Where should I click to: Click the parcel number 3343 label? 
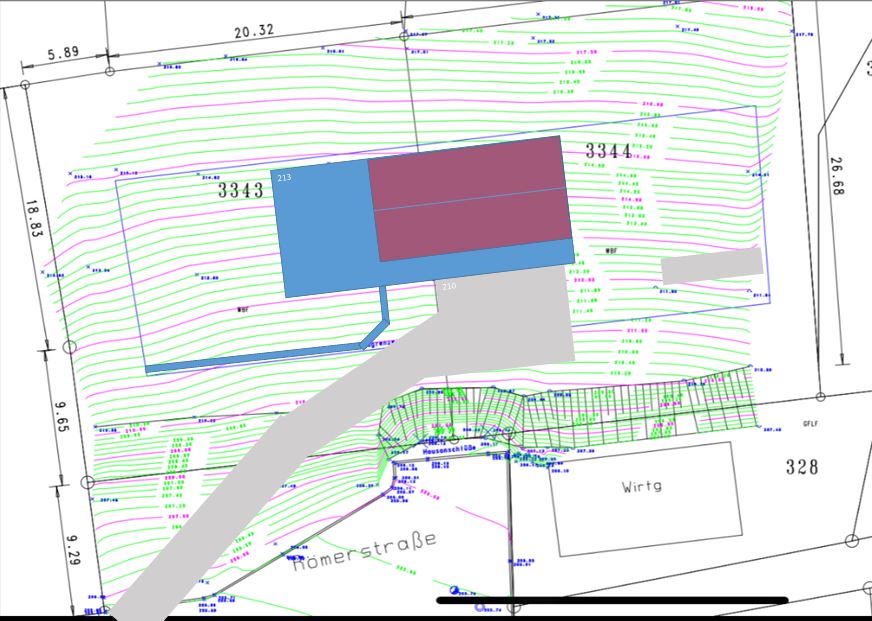pyautogui.click(x=240, y=190)
